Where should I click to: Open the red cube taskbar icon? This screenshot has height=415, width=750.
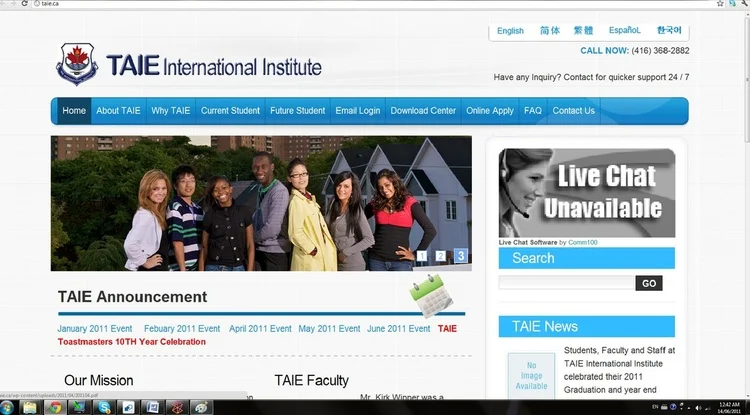coord(177,408)
